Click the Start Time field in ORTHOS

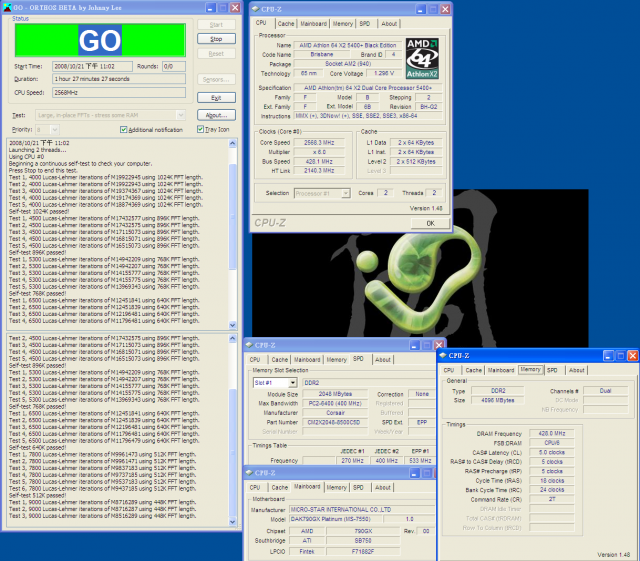pyautogui.click(x=92, y=66)
